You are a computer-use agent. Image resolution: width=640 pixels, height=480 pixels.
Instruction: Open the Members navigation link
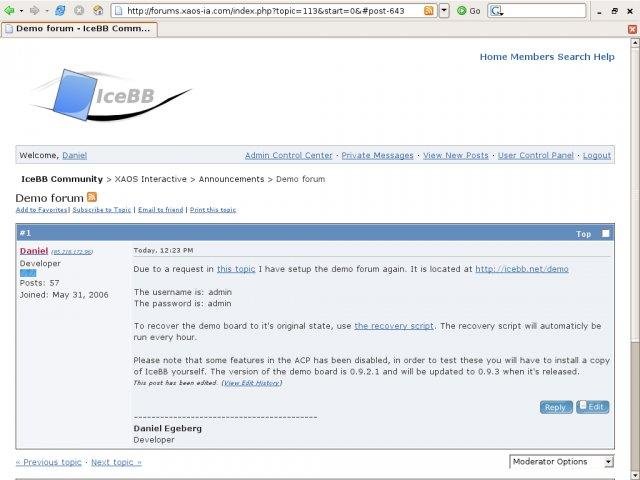[x=533, y=57]
